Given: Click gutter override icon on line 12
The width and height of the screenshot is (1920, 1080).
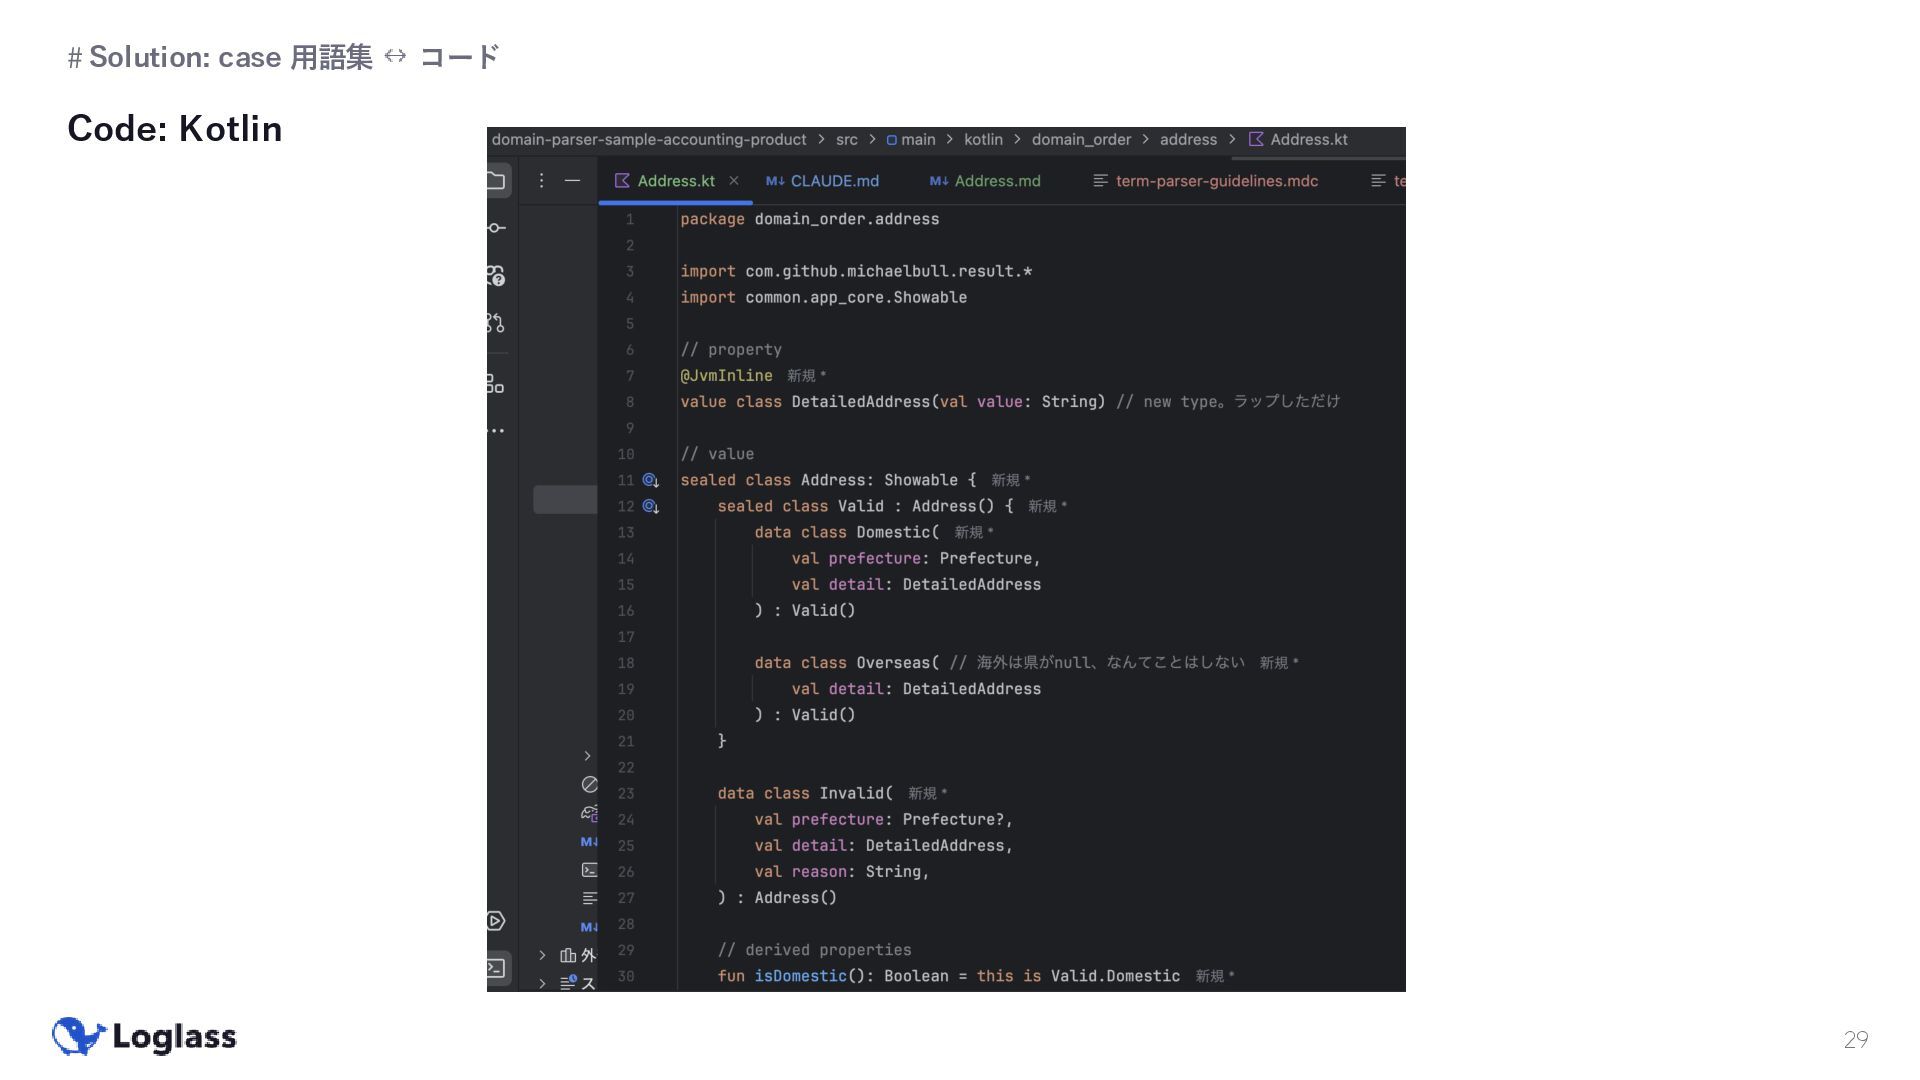Looking at the screenshot, I should coord(650,507).
